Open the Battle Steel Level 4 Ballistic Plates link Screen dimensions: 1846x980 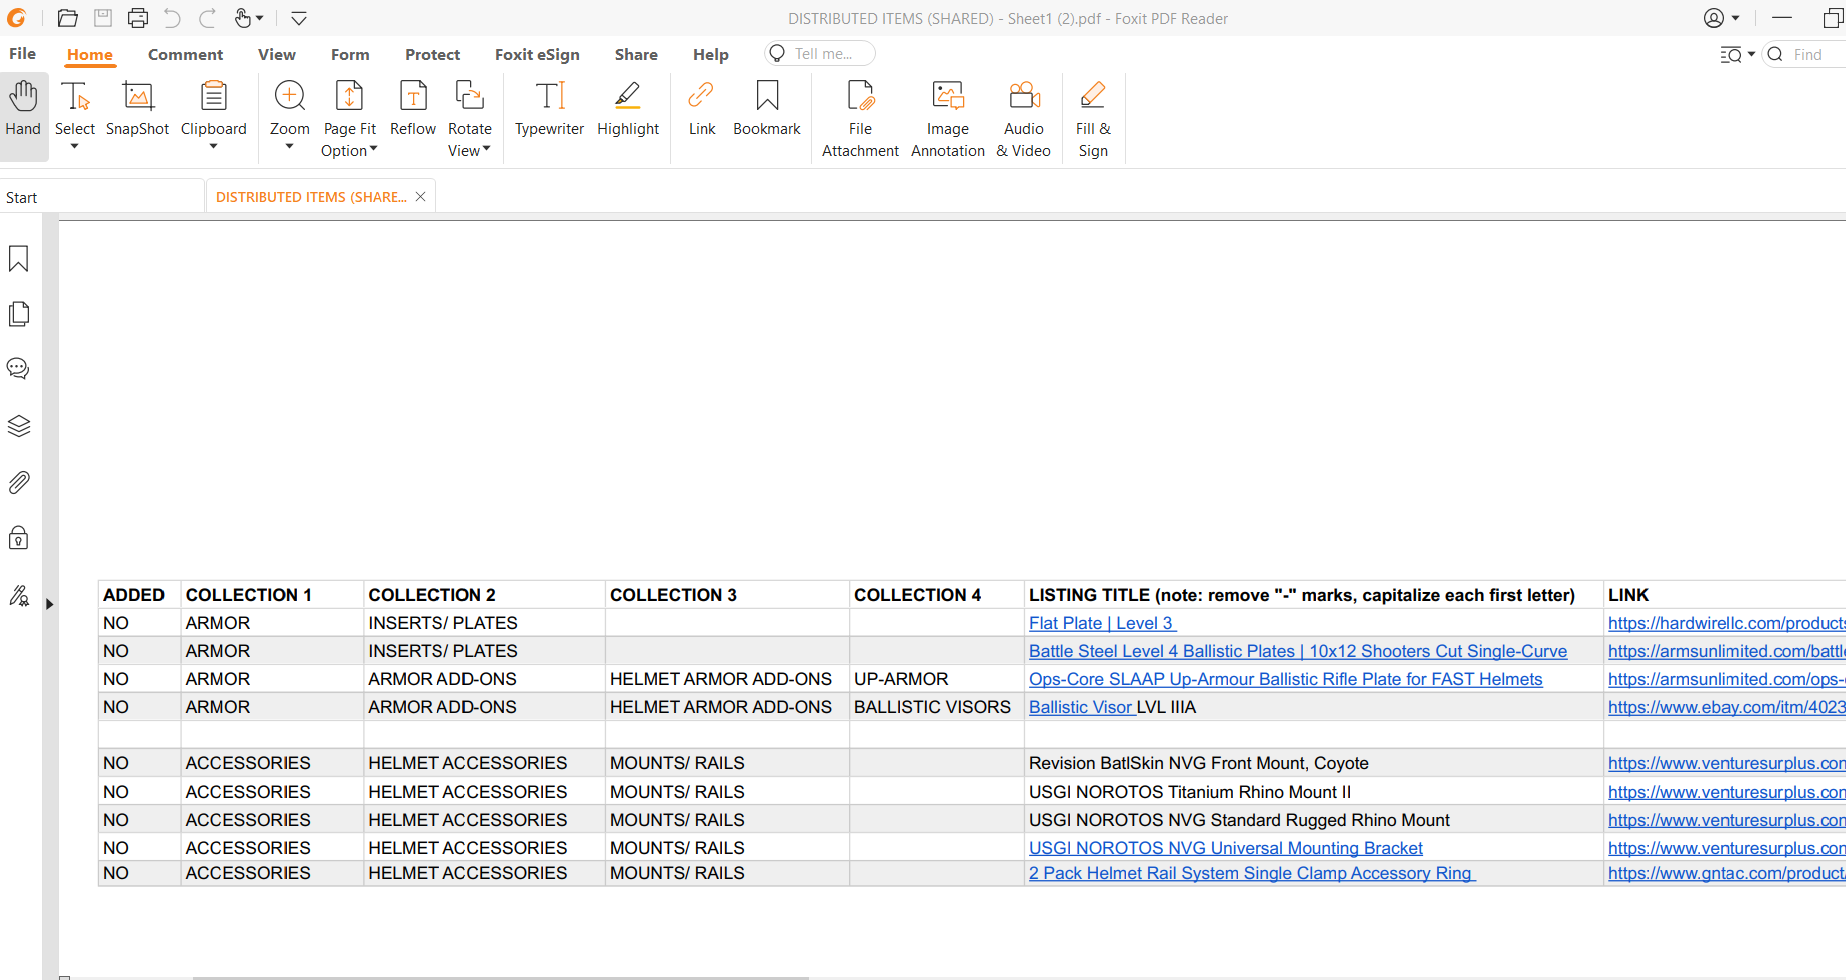point(1298,651)
